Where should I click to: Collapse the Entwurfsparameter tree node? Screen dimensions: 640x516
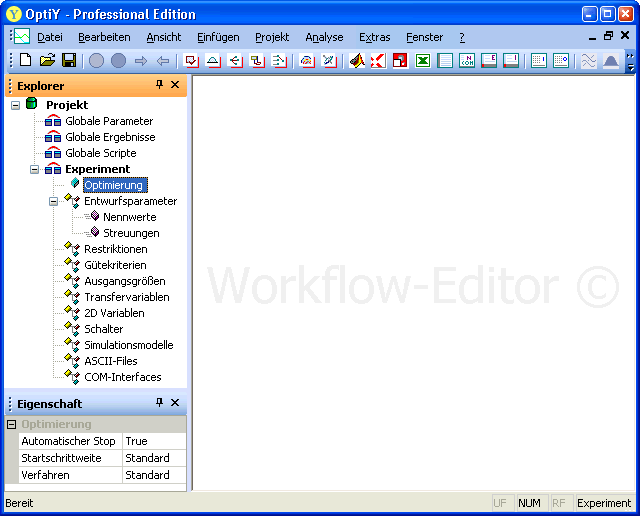coord(54,201)
